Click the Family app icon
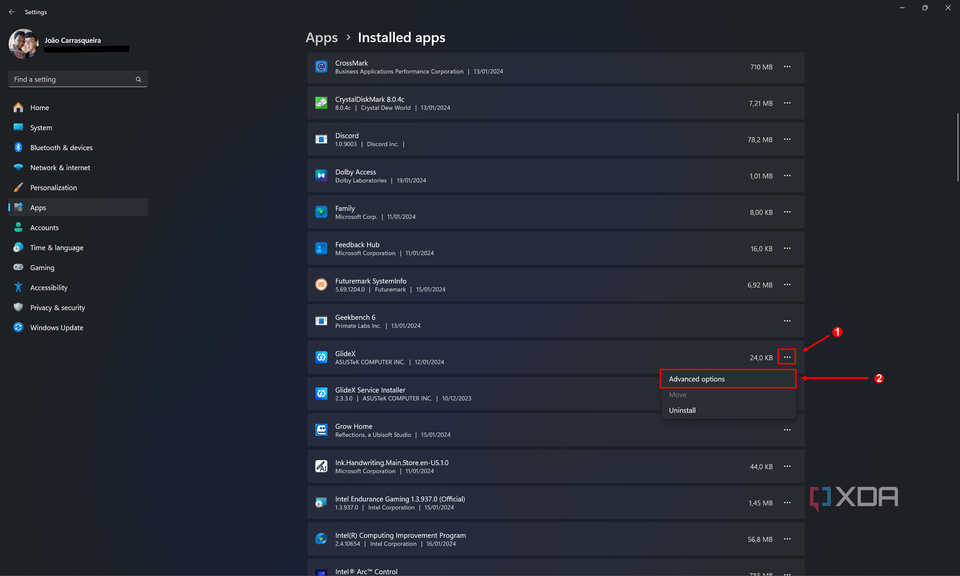 click(x=321, y=212)
